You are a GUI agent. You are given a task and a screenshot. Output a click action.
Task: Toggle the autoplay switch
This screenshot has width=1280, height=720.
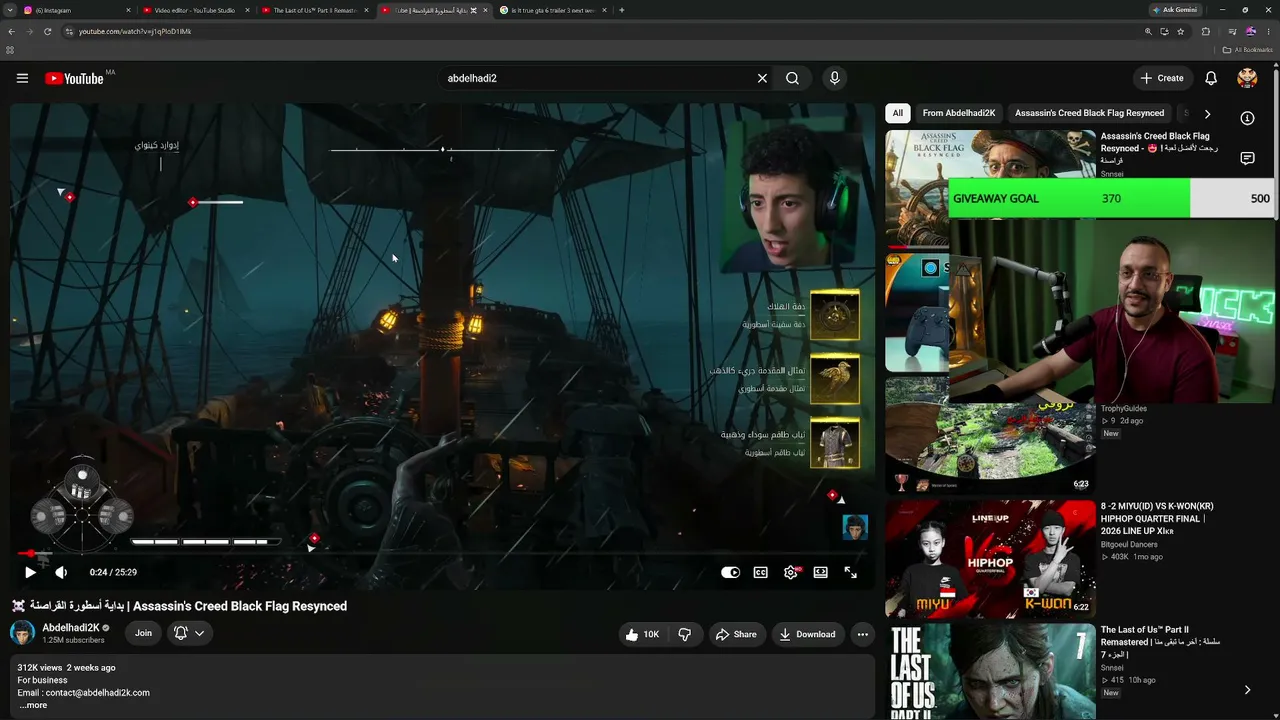tap(731, 572)
